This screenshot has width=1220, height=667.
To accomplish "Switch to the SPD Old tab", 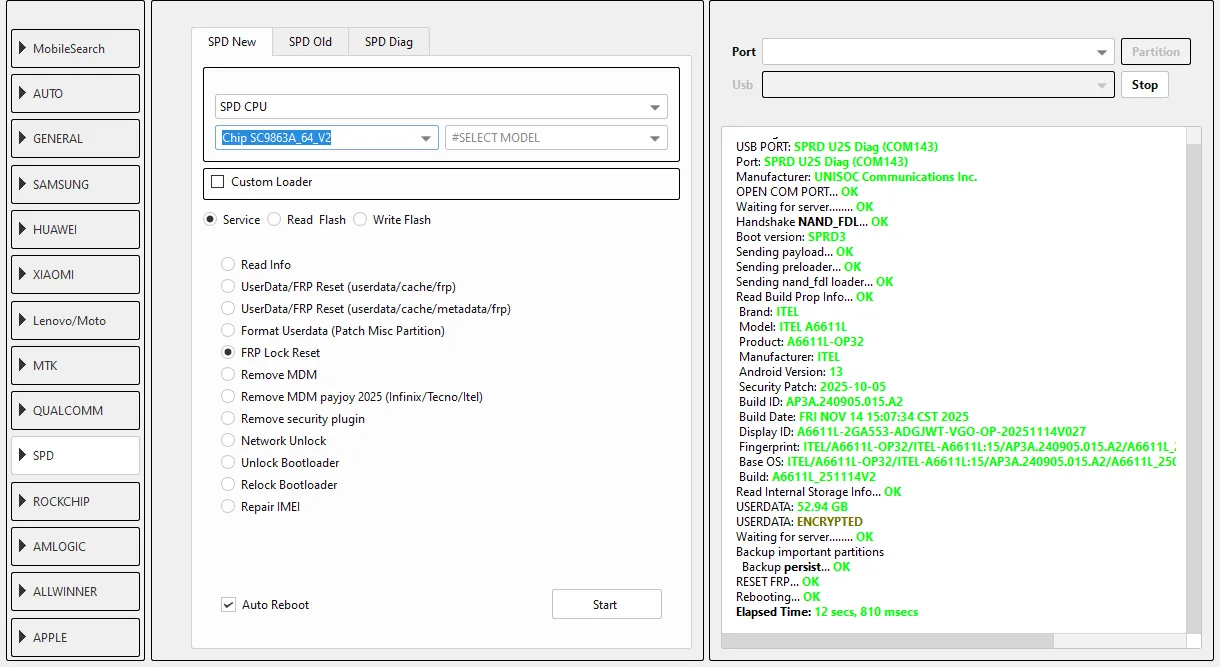I will pyautogui.click(x=310, y=42).
